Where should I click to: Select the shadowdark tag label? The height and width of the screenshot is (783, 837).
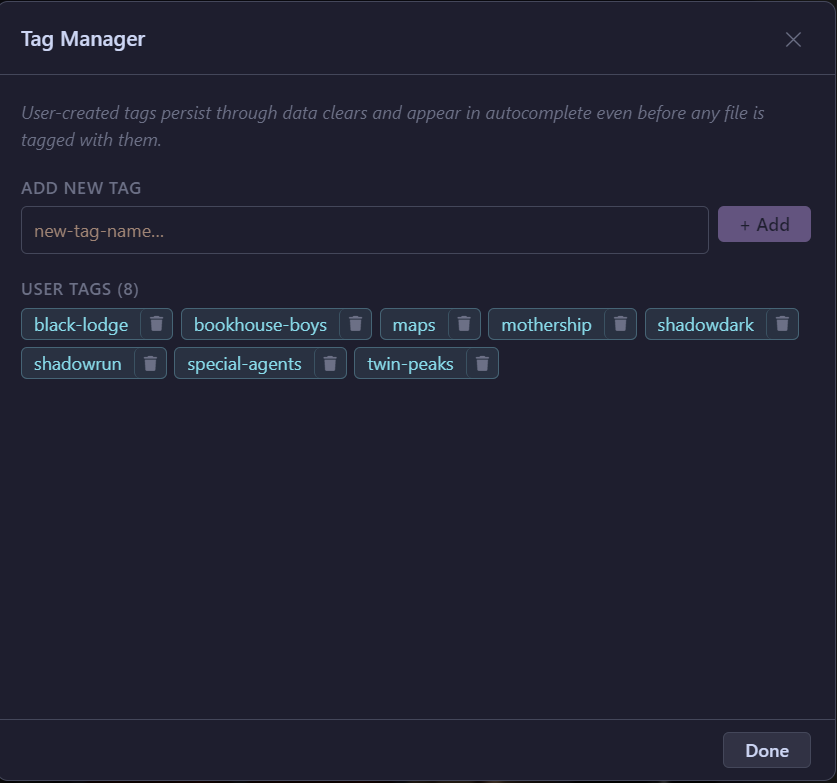(x=705, y=324)
